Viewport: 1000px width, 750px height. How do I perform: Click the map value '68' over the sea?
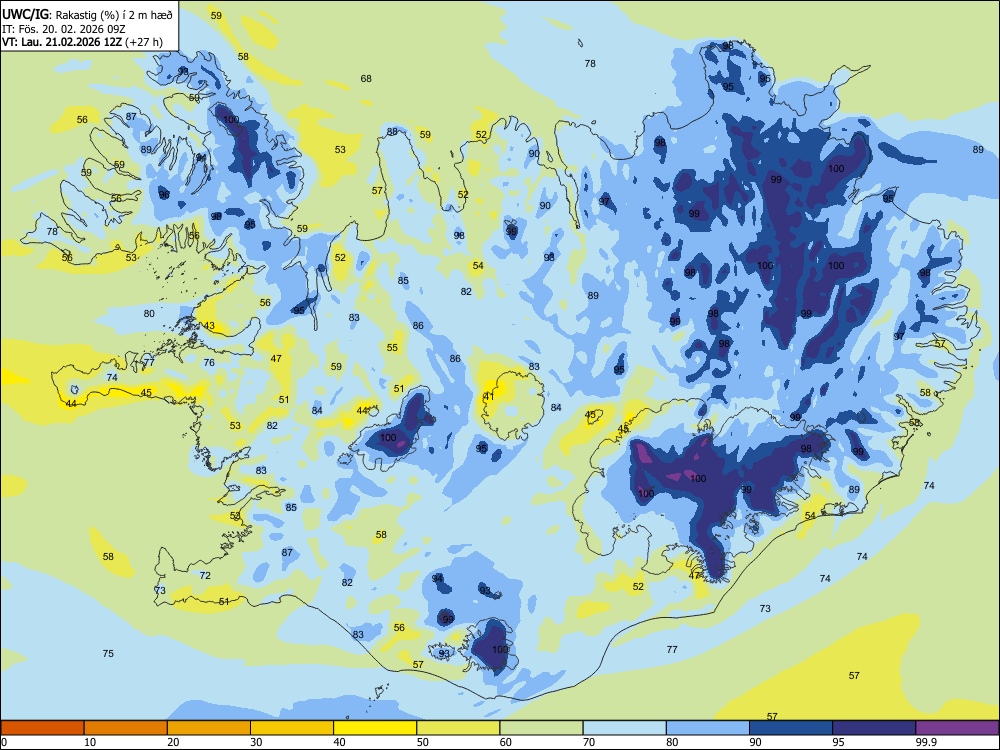(366, 78)
